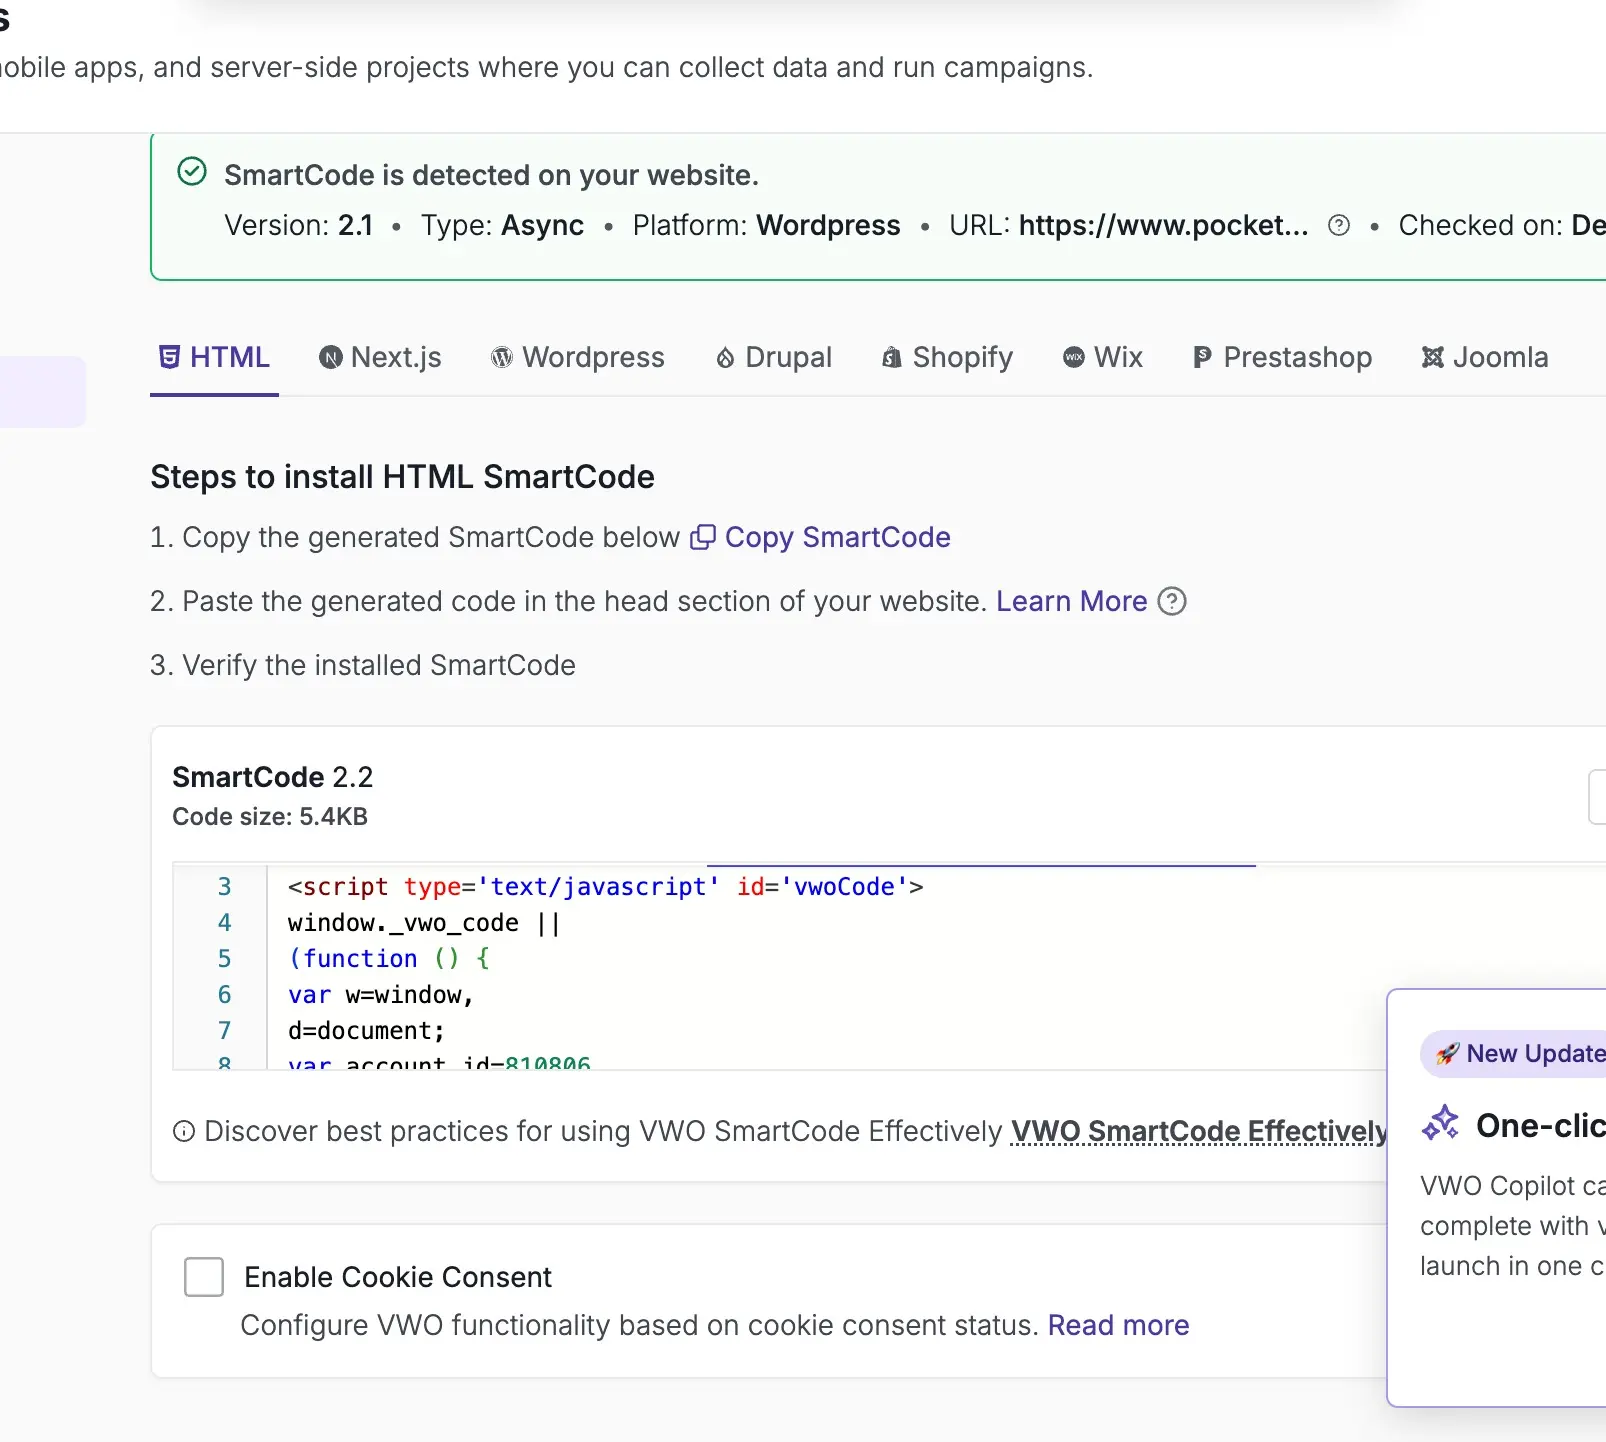The width and height of the screenshot is (1606, 1442).
Task: Click the HTML tab icon
Action: pyautogui.click(x=170, y=357)
